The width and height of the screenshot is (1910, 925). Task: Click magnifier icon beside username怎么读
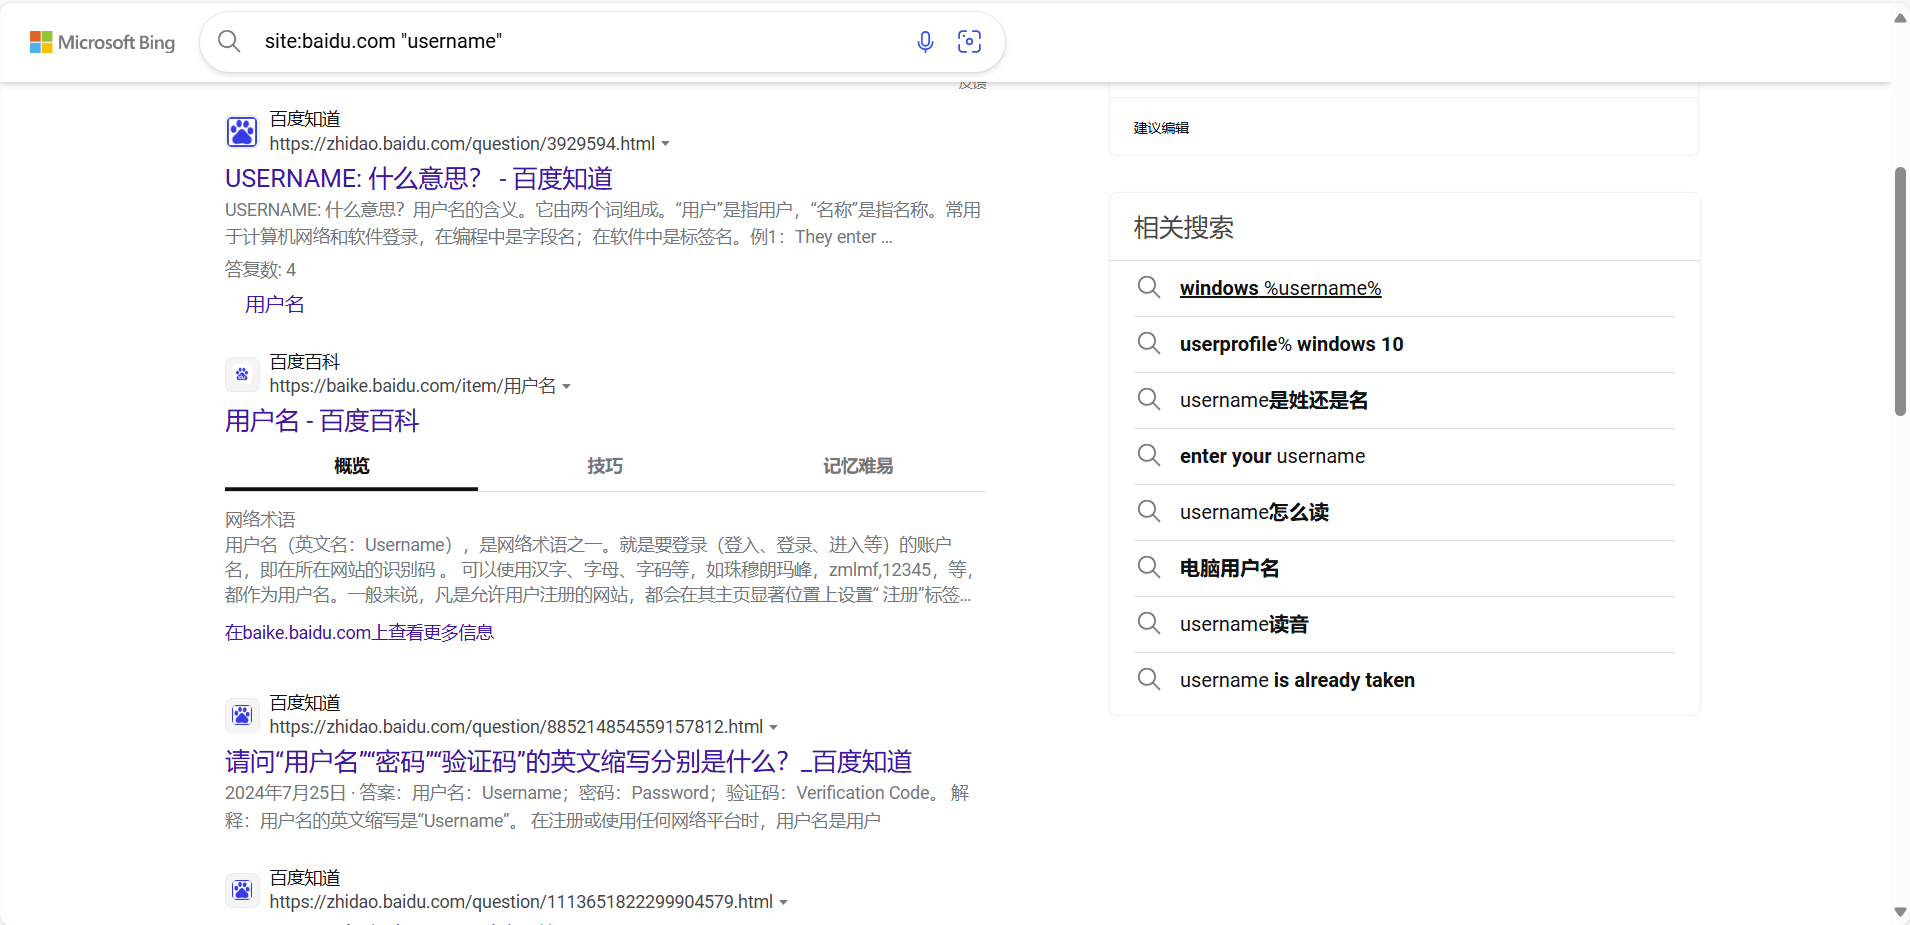[1149, 512]
